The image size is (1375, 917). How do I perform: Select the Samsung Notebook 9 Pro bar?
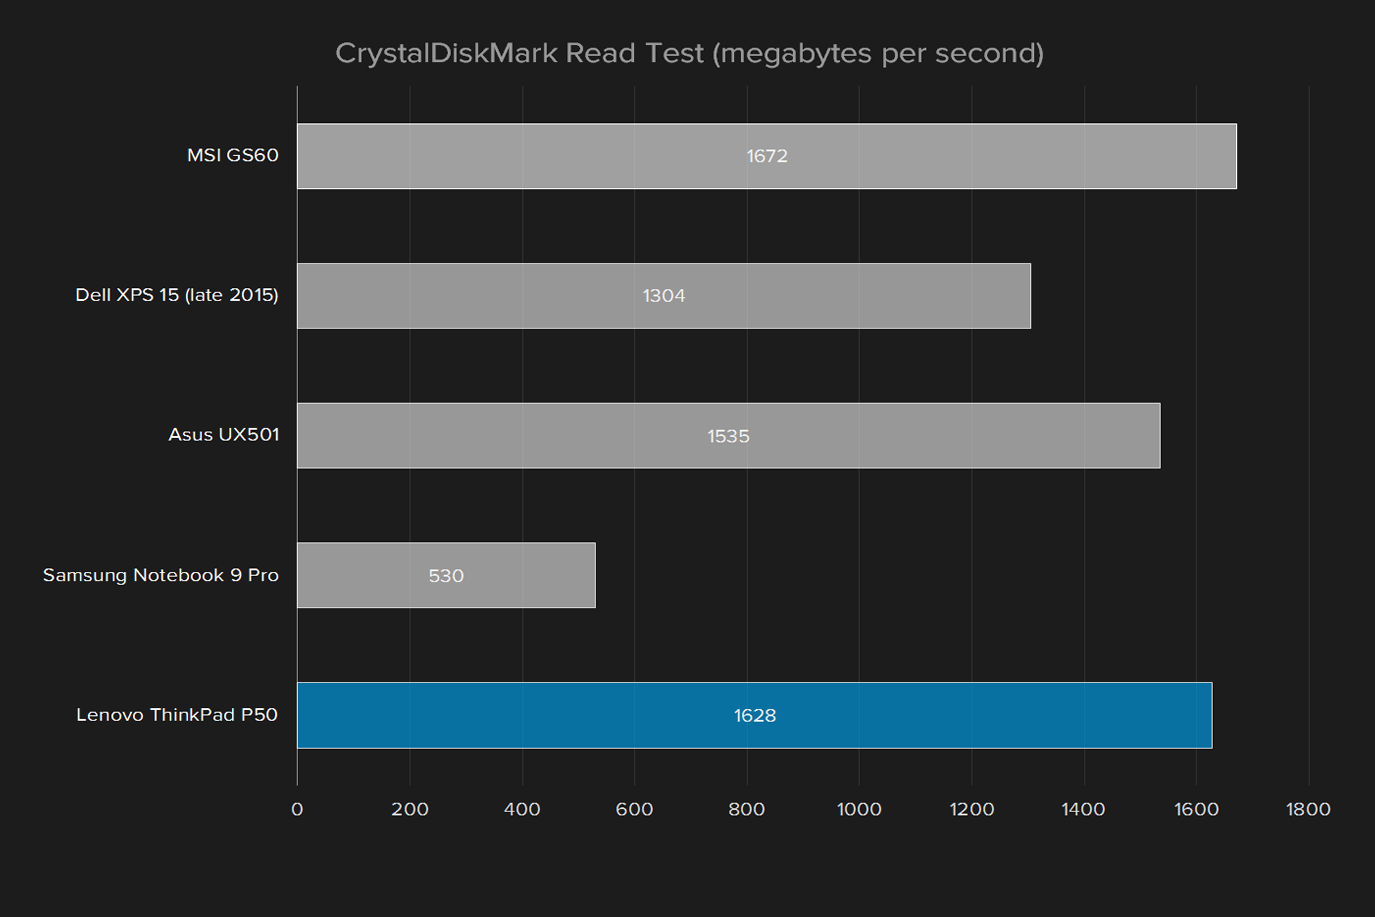click(x=446, y=575)
